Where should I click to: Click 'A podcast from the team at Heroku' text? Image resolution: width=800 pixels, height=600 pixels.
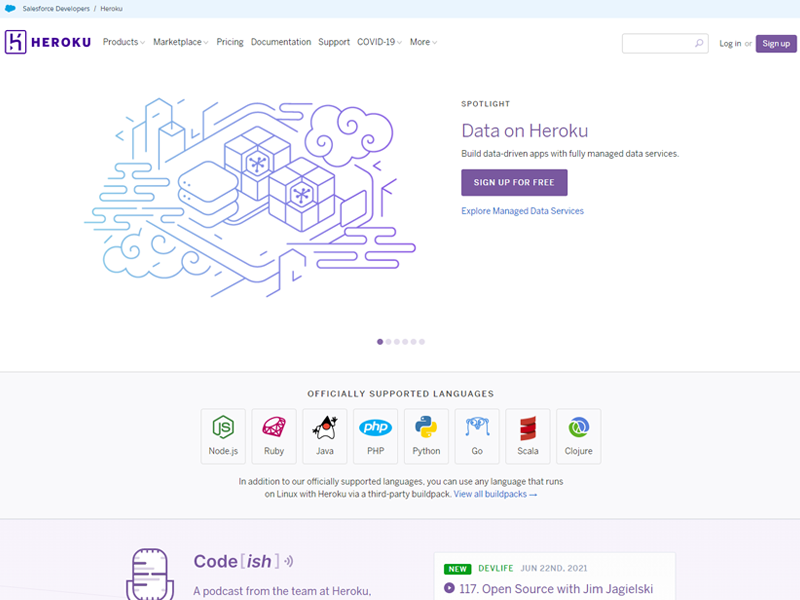[x=282, y=591]
